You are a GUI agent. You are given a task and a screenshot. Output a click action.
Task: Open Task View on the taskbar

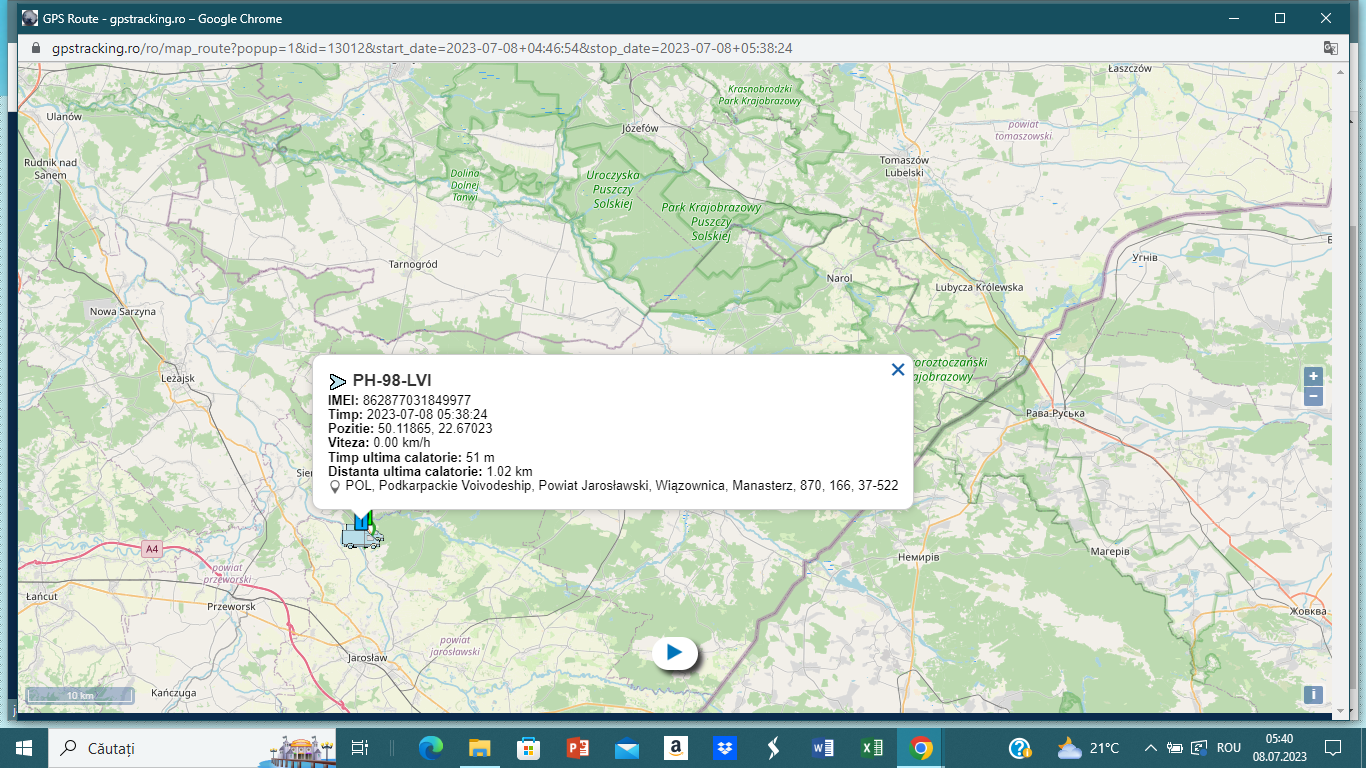(360, 748)
